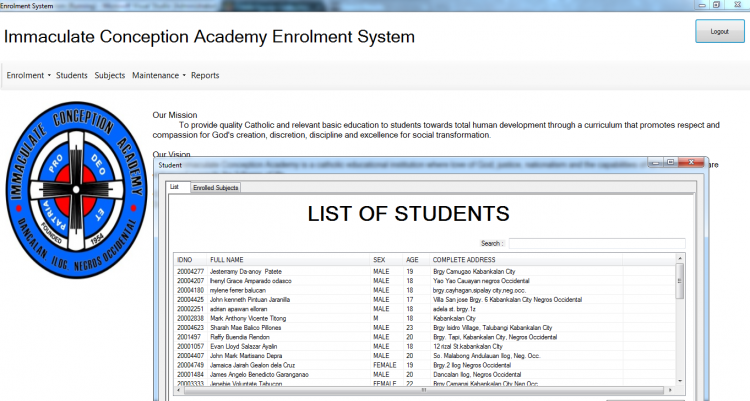The image size is (750, 401).
Task: Select James Angelo Benedicto Garanganao row
Action: pyautogui.click(x=425, y=374)
